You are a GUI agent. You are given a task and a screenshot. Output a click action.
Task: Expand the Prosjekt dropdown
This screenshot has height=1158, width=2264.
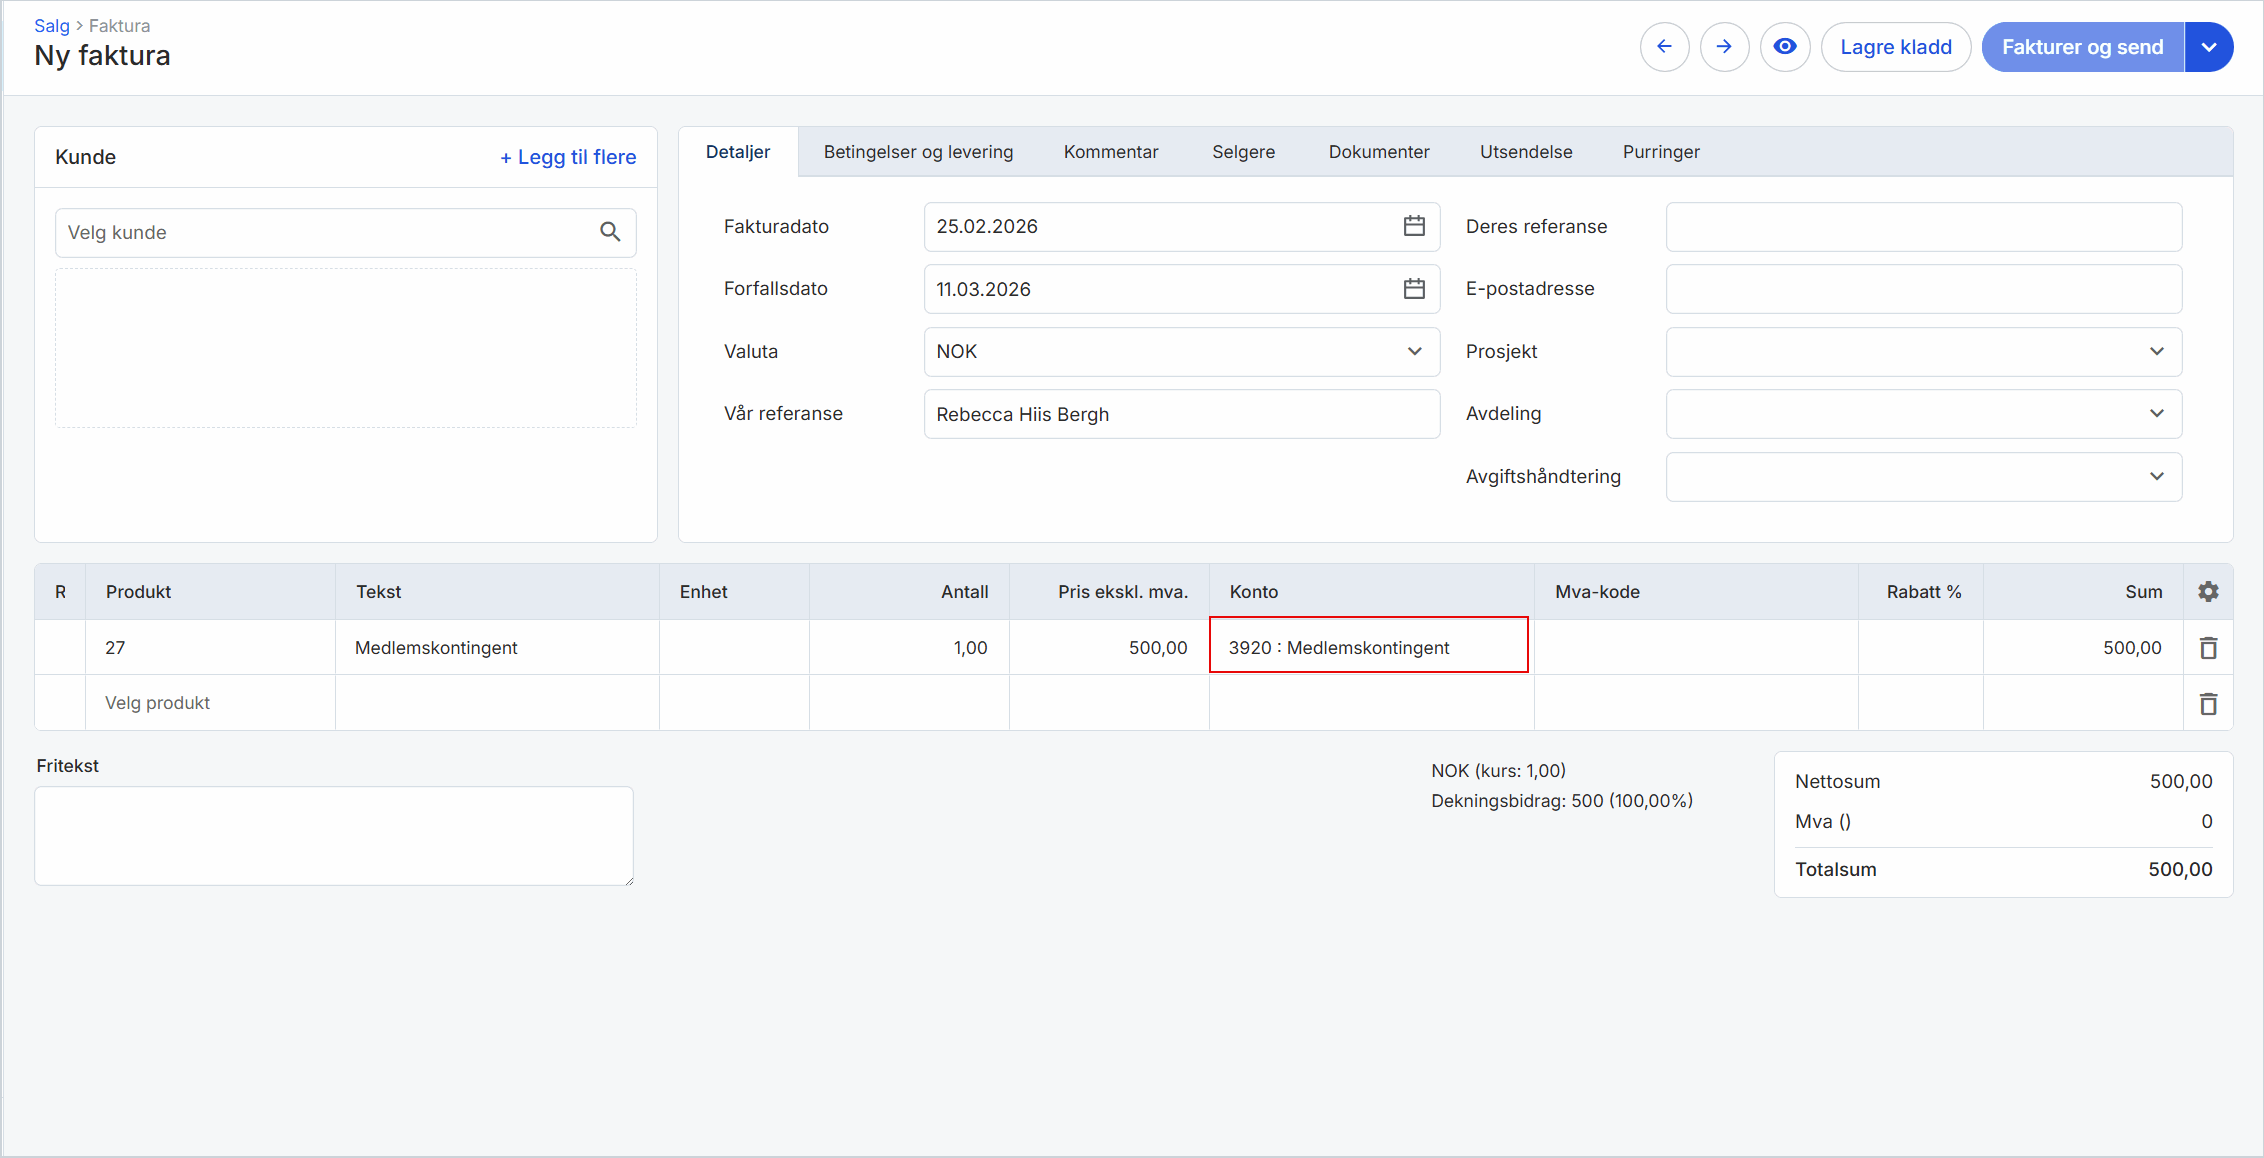[1923, 352]
